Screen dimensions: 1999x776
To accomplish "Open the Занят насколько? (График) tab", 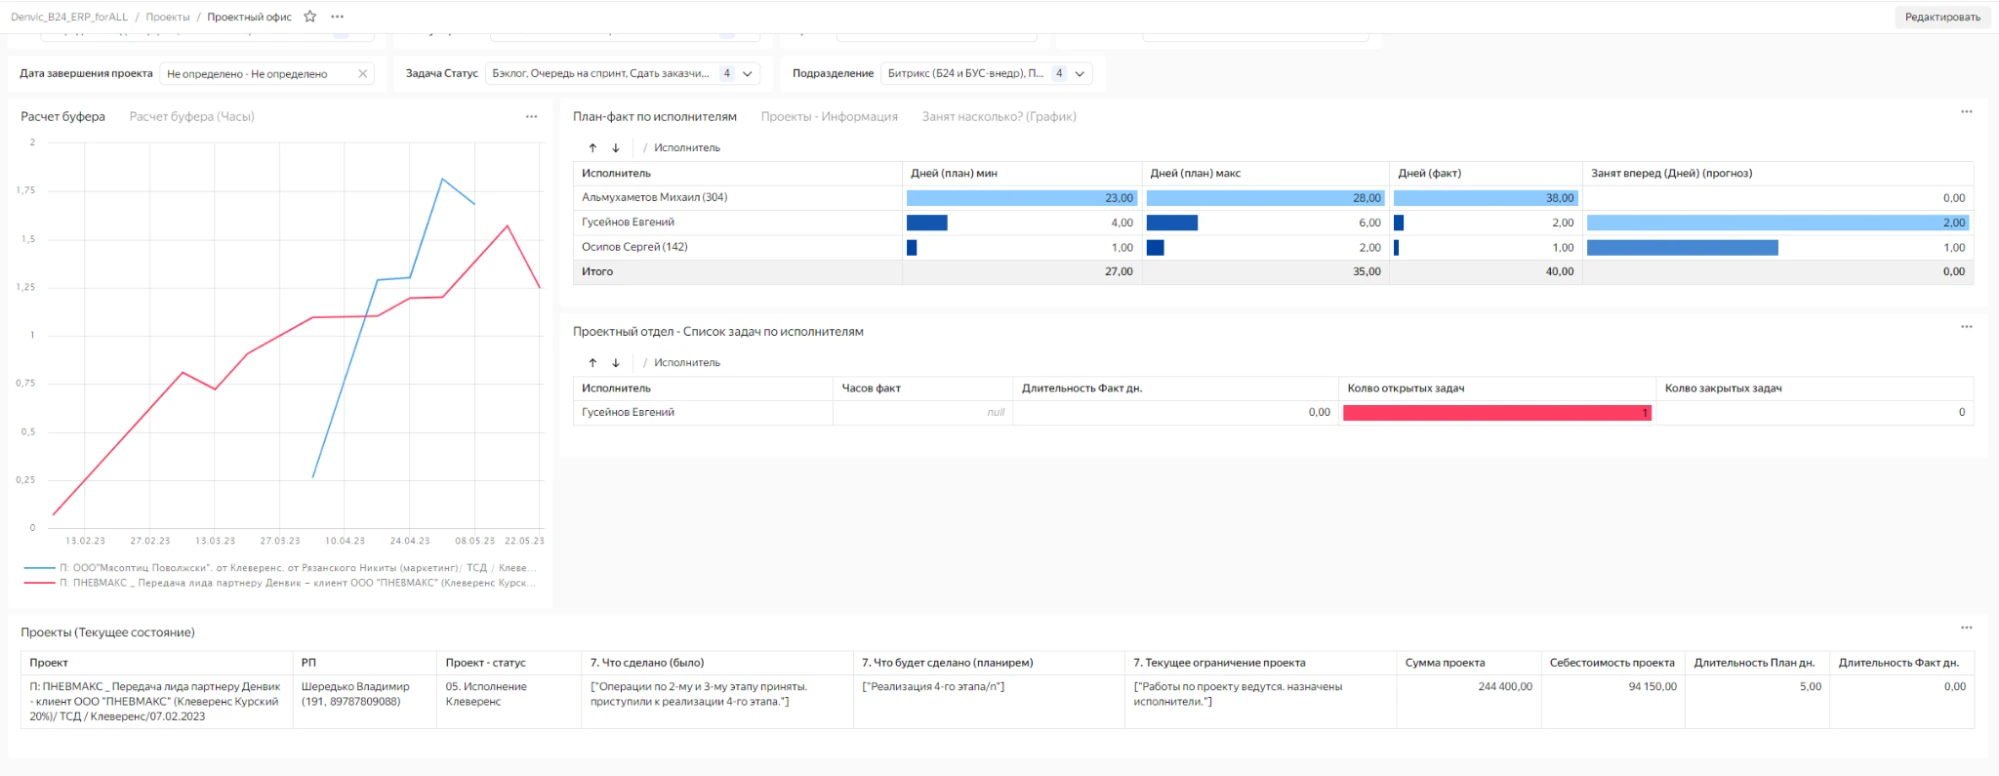I will pos(999,117).
